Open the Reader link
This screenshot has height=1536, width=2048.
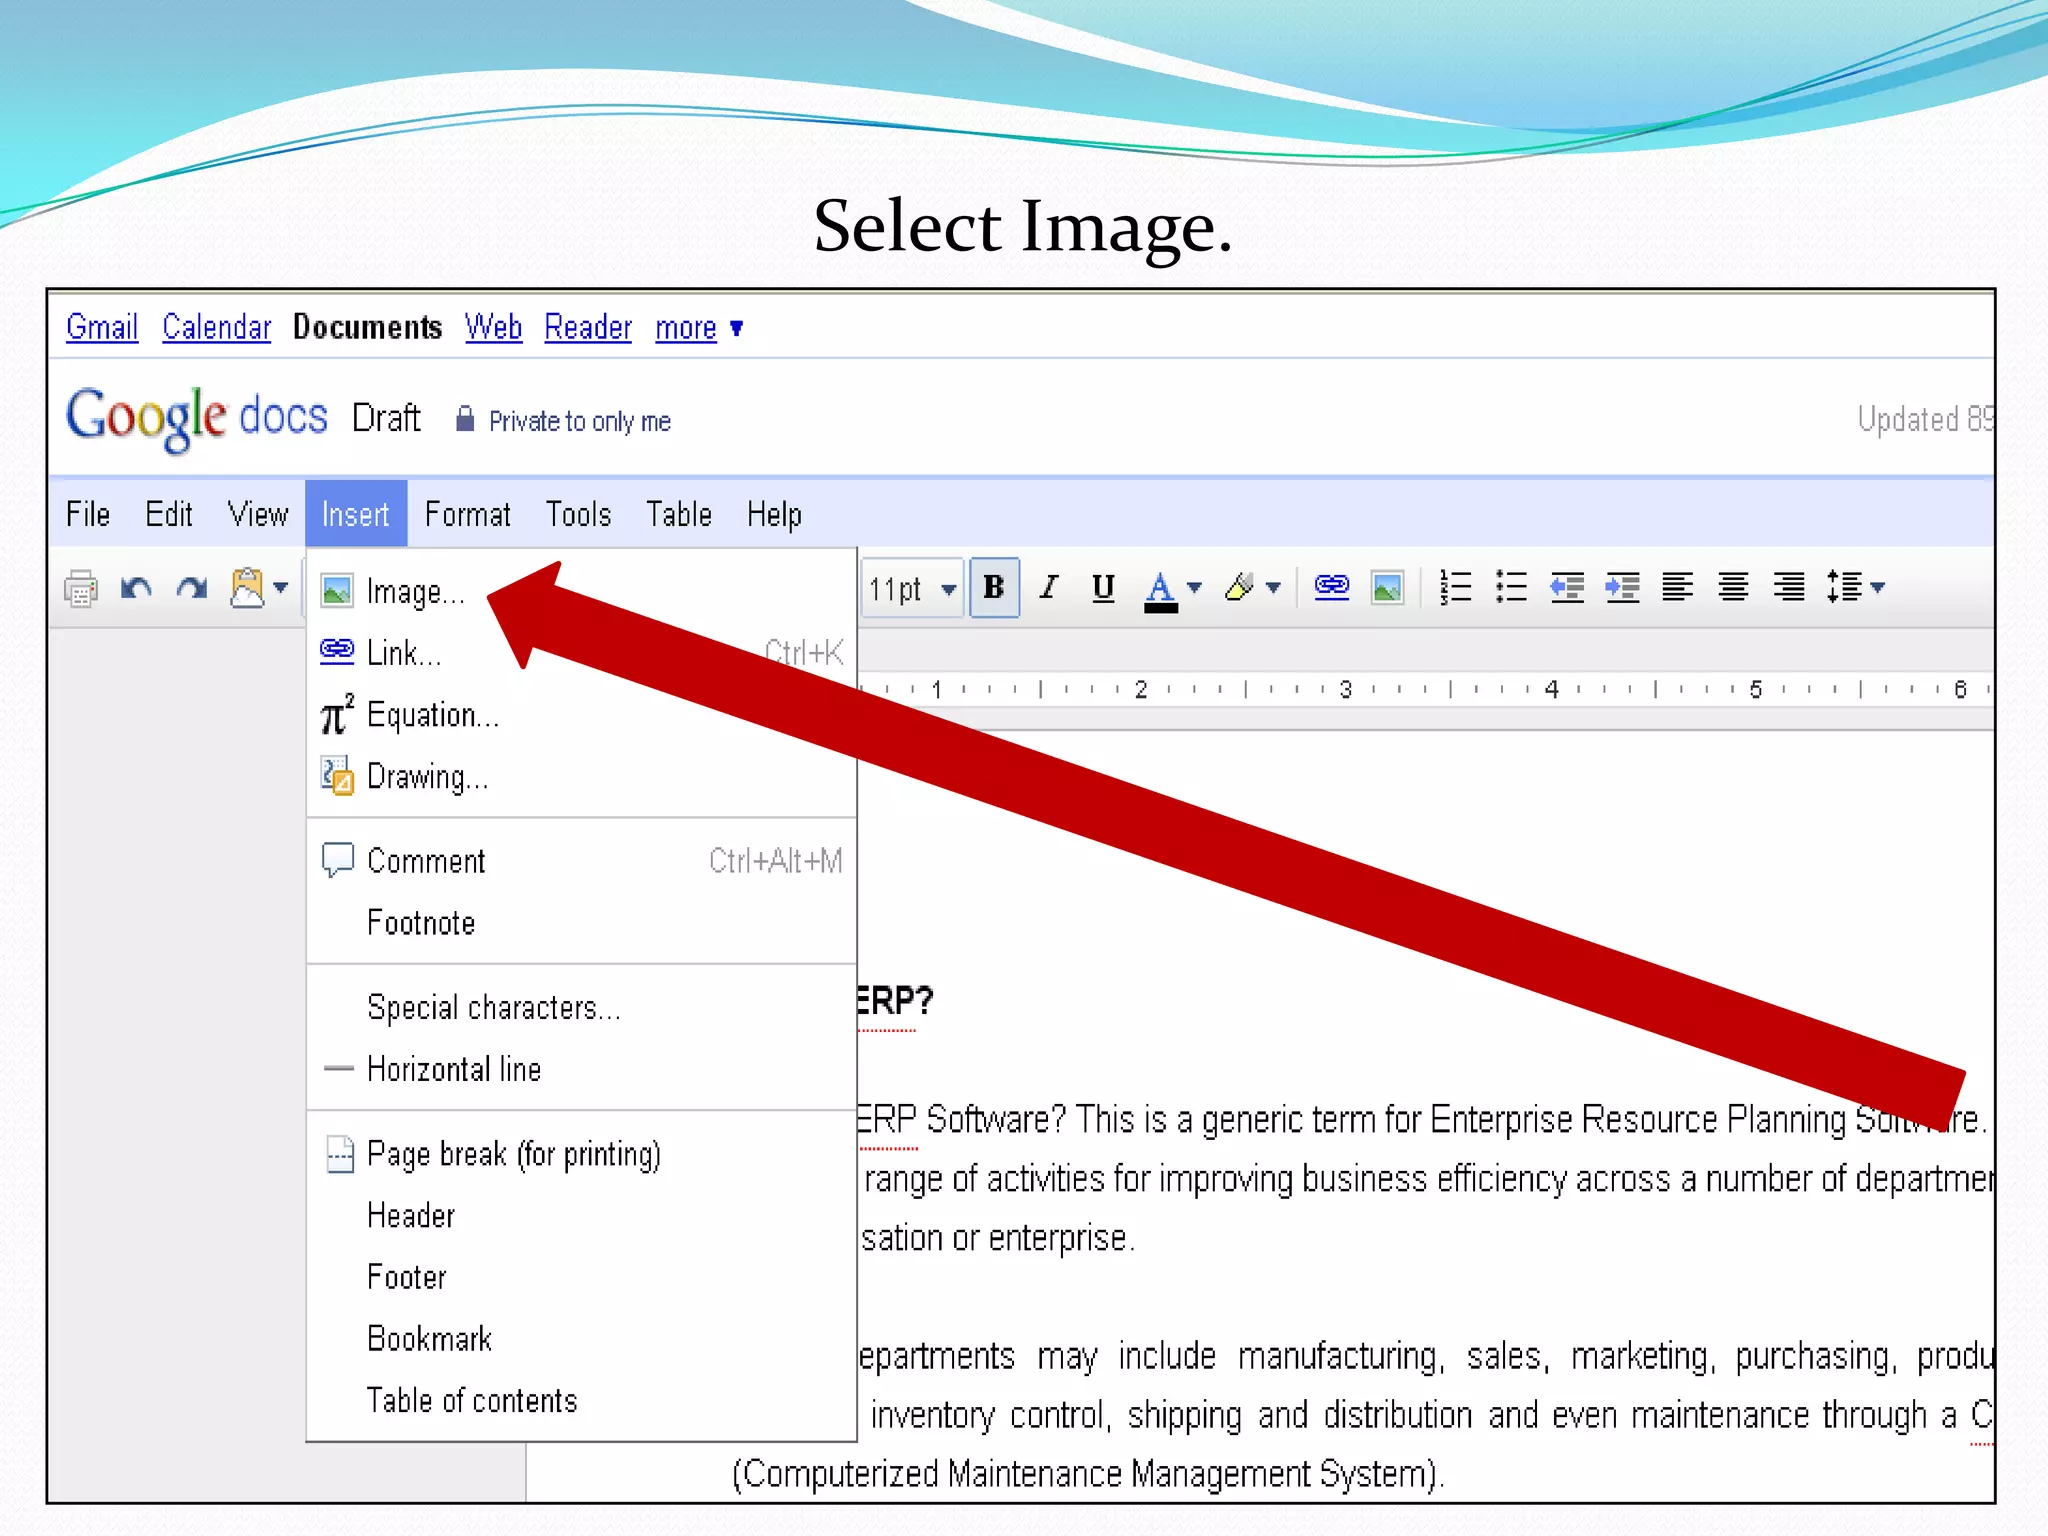click(x=588, y=327)
